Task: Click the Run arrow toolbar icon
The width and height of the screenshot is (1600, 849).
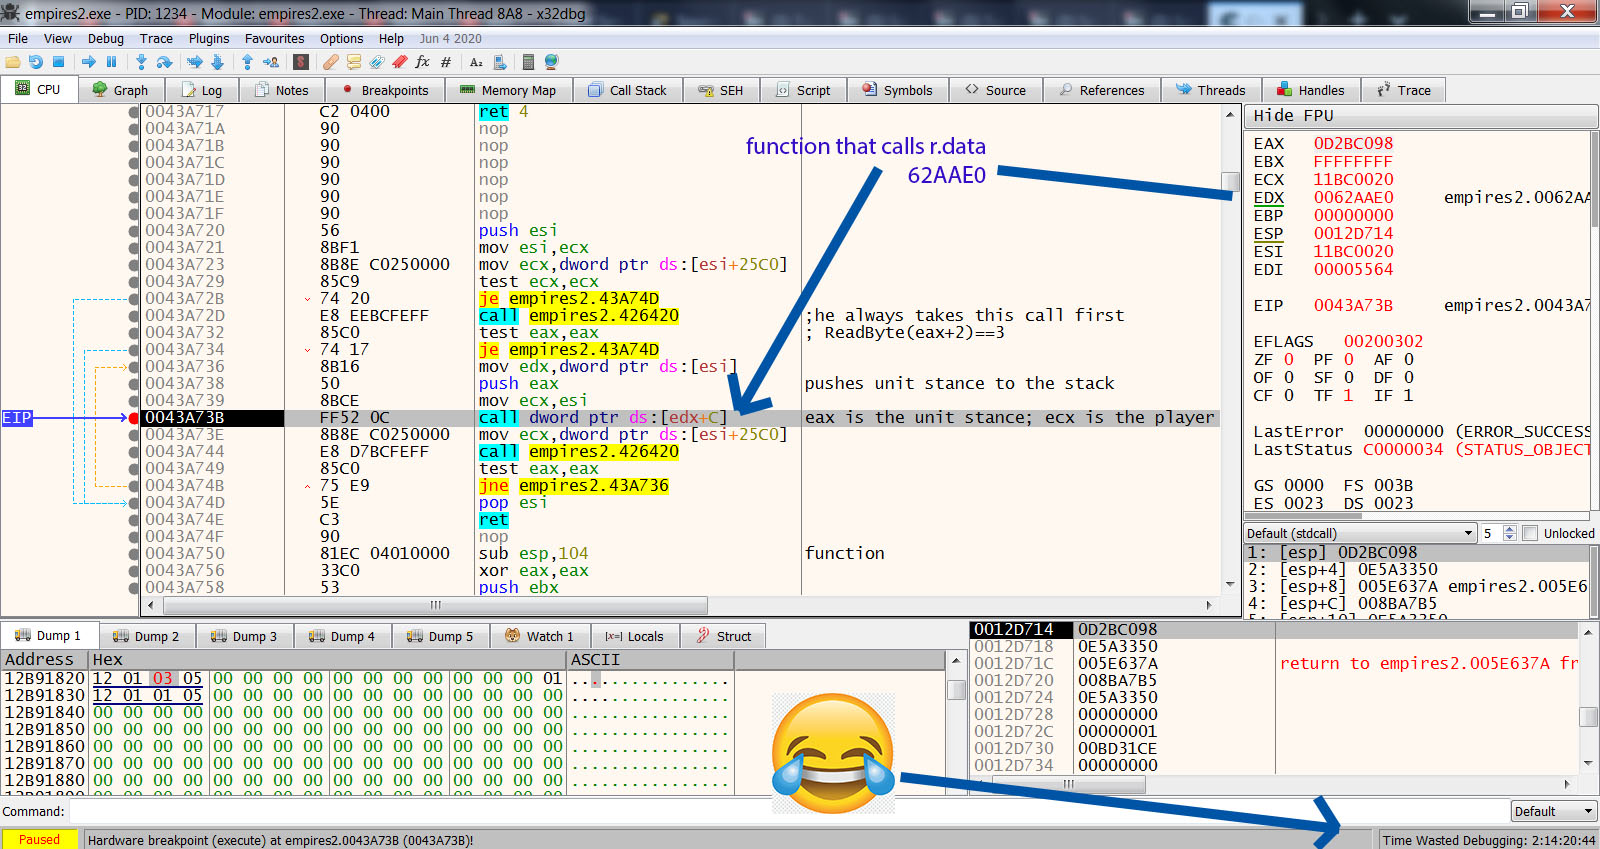Action: coord(89,62)
